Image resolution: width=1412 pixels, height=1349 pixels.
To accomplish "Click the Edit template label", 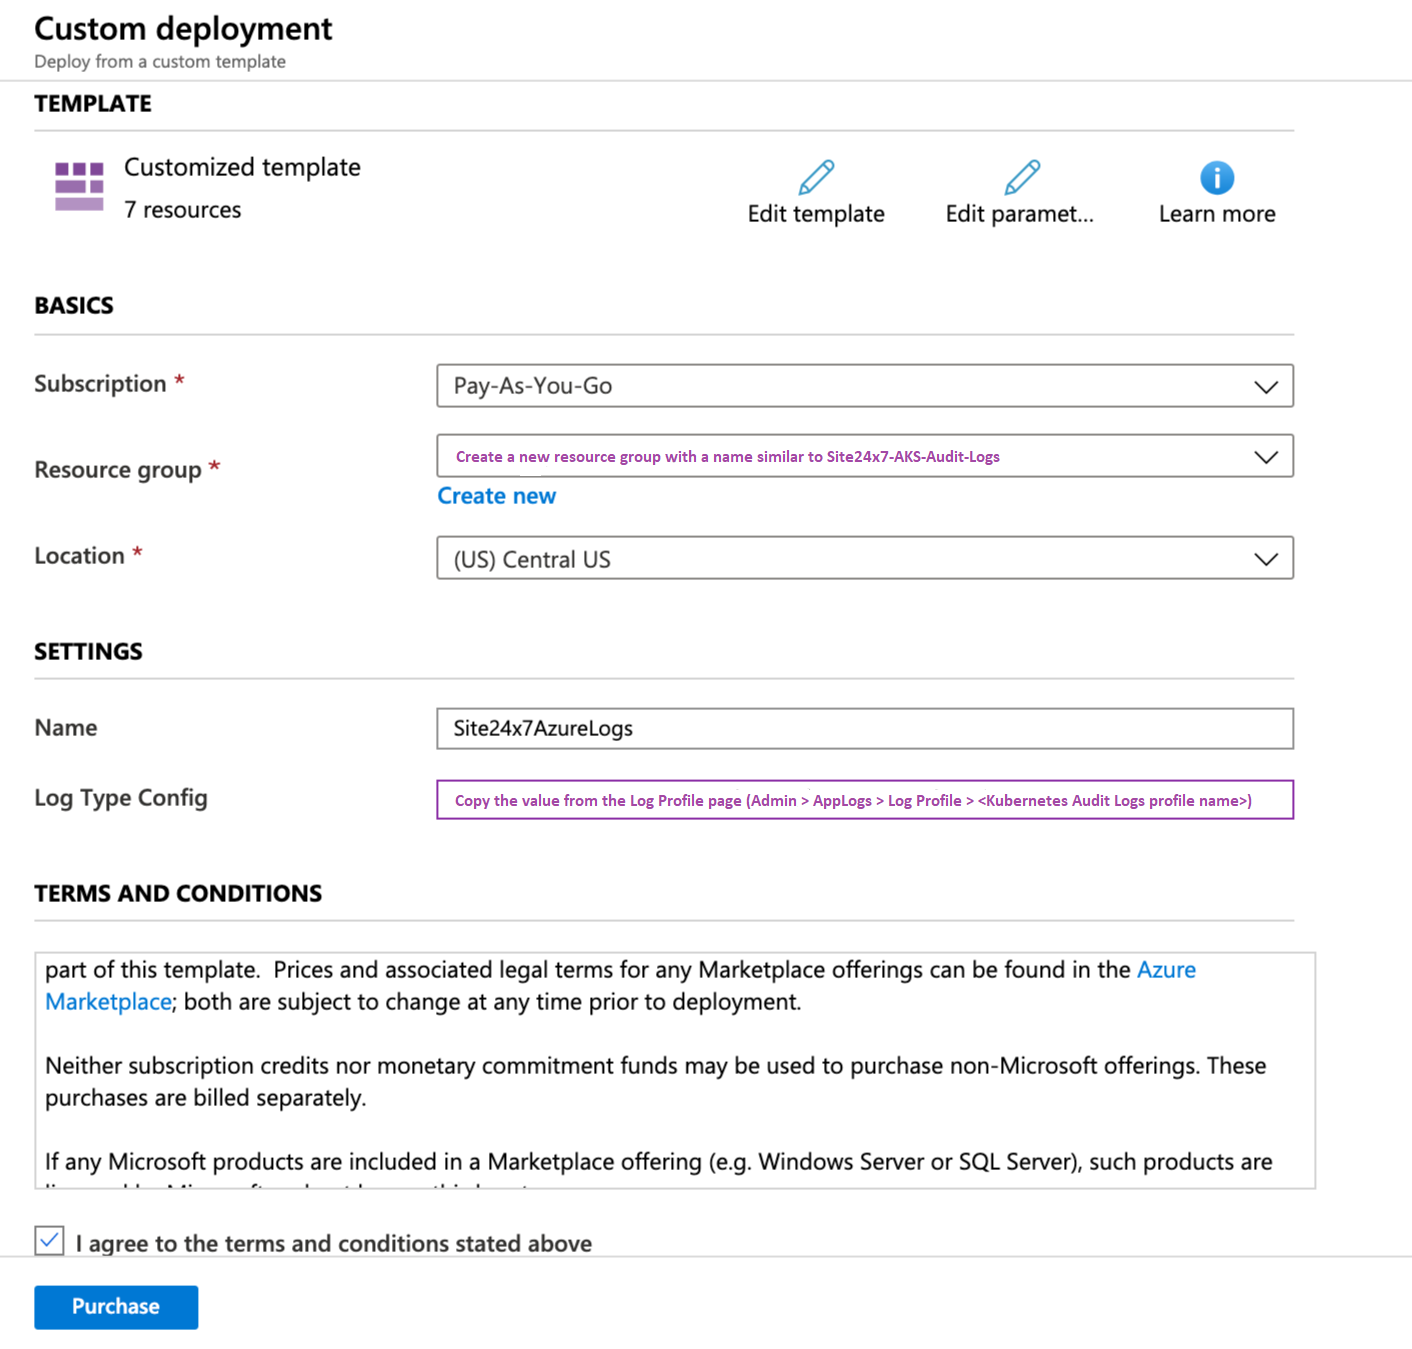I will tap(816, 214).
